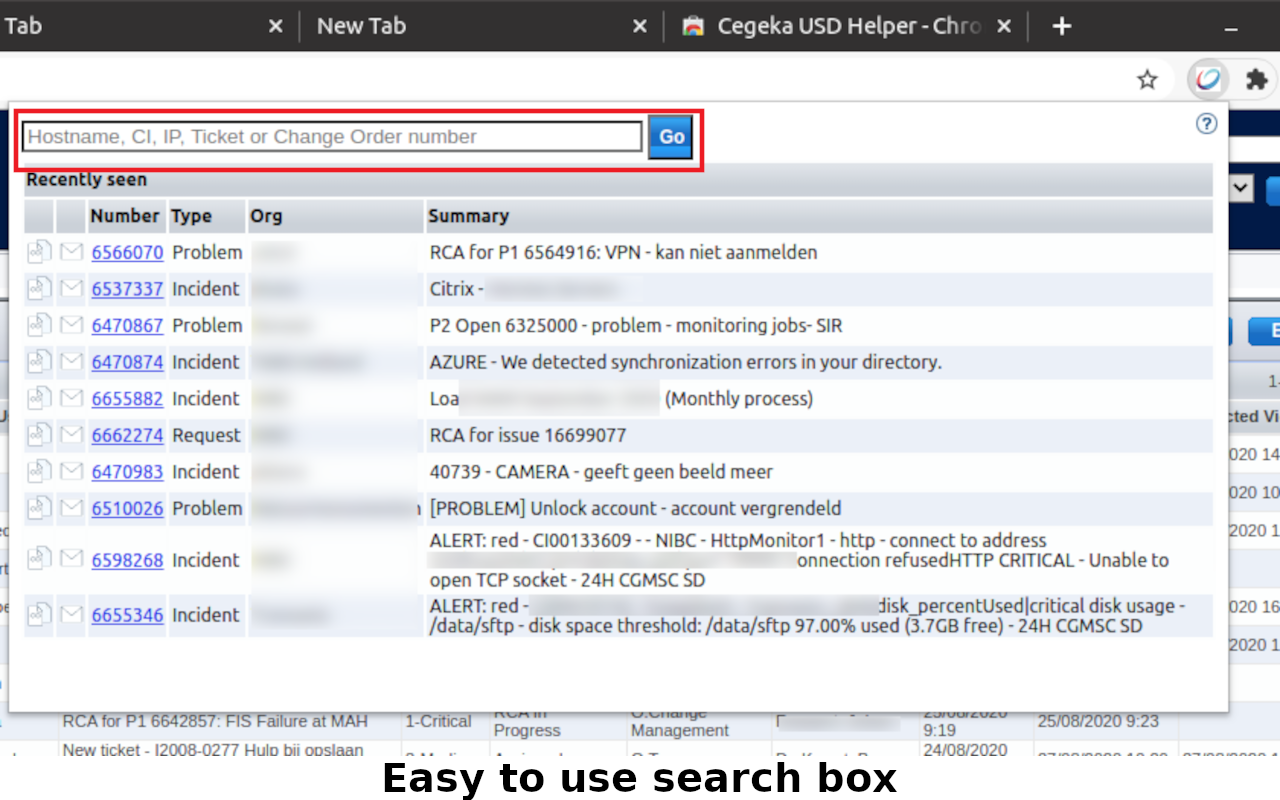Click the mail icon for ticket 6566070
Image resolution: width=1280 pixels, height=800 pixels.
pos(71,252)
